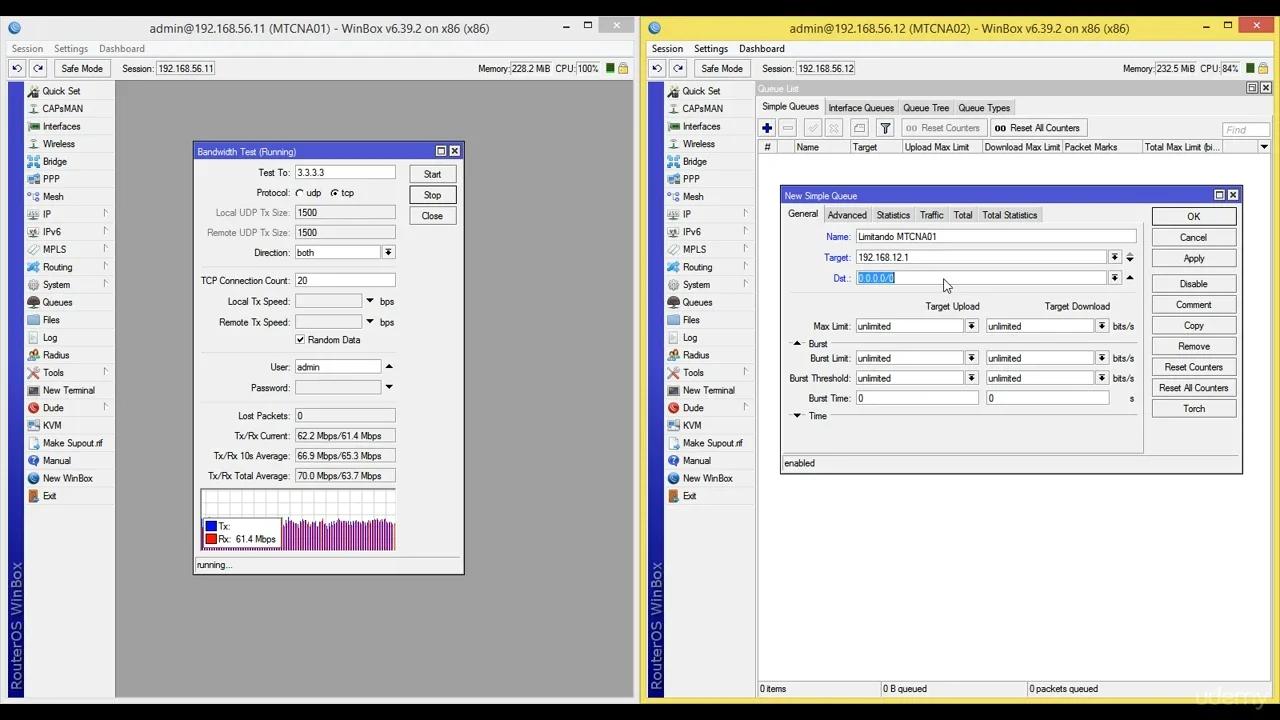Click the redo icon in right WinBox toolbar
1280x720 pixels.
[677, 69]
